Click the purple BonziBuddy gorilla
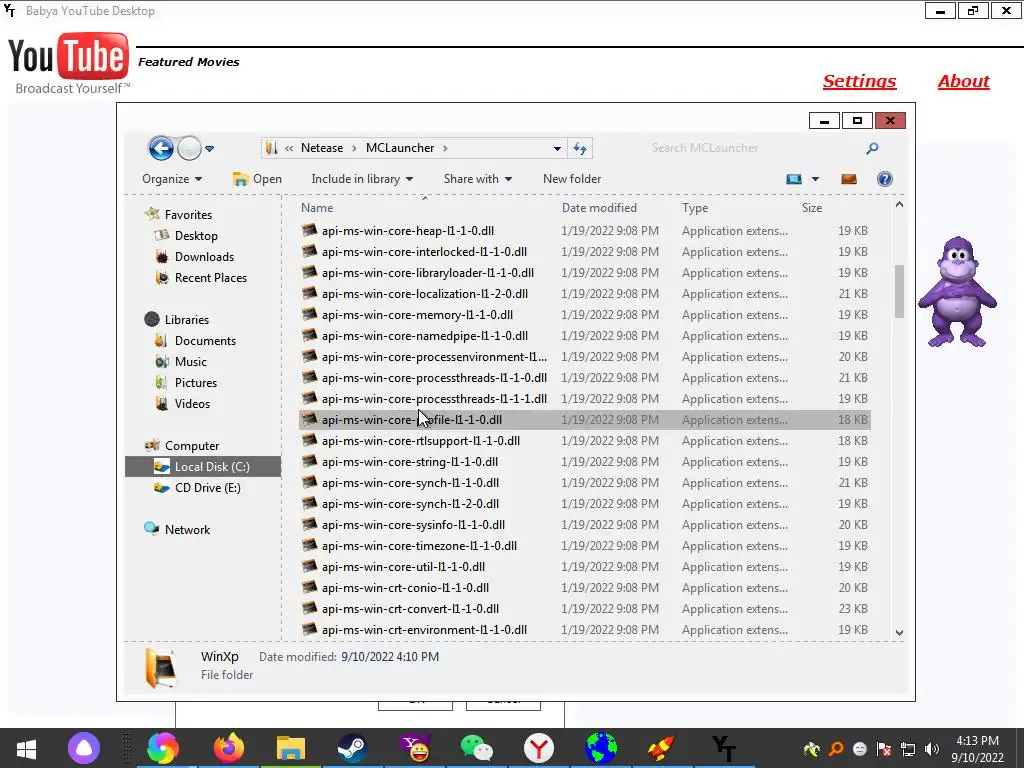This screenshot has height=768, width=1024. pos(957,292)
